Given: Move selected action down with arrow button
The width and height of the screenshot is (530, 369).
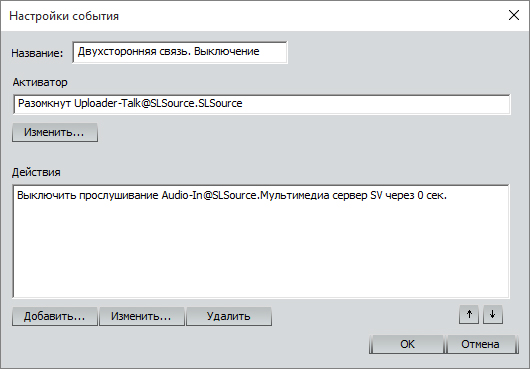Looking at the screenshot, I should coord(493,315).
